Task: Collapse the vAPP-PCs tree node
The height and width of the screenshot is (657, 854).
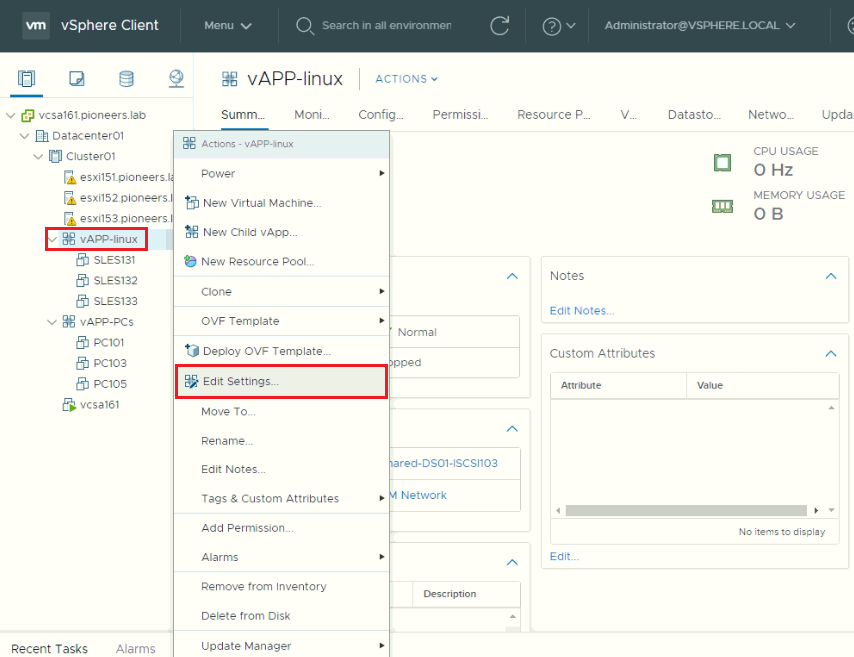Action: [x=52, y=322]
